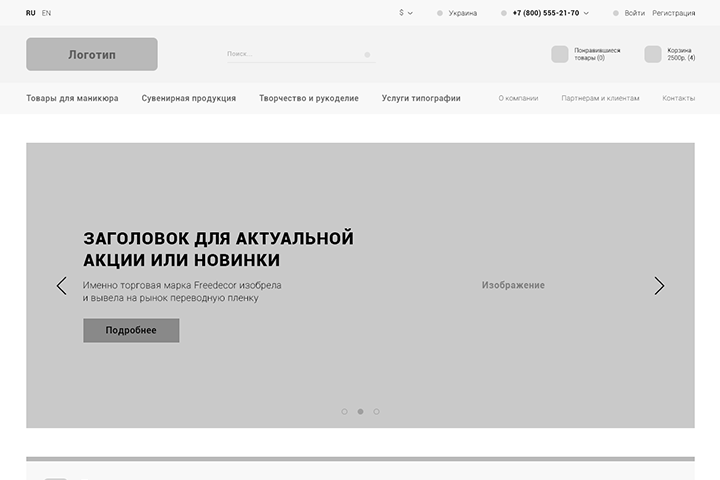Open the Корзина 2500р. (4) link

point(681,54)
